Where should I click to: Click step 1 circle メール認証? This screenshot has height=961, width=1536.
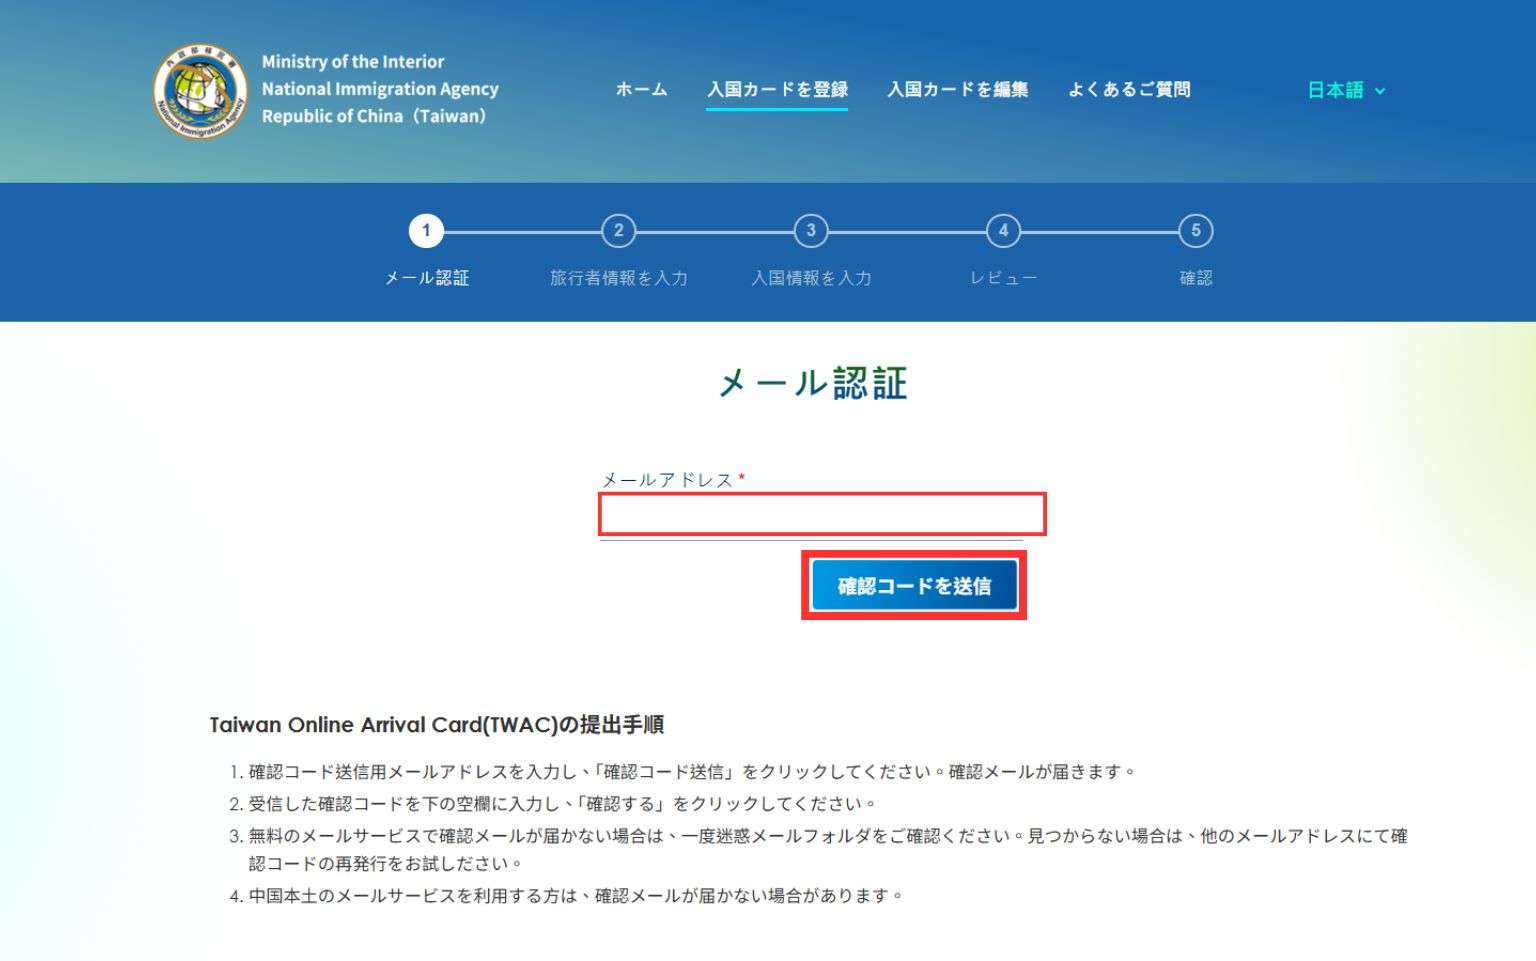pos(426,231)
